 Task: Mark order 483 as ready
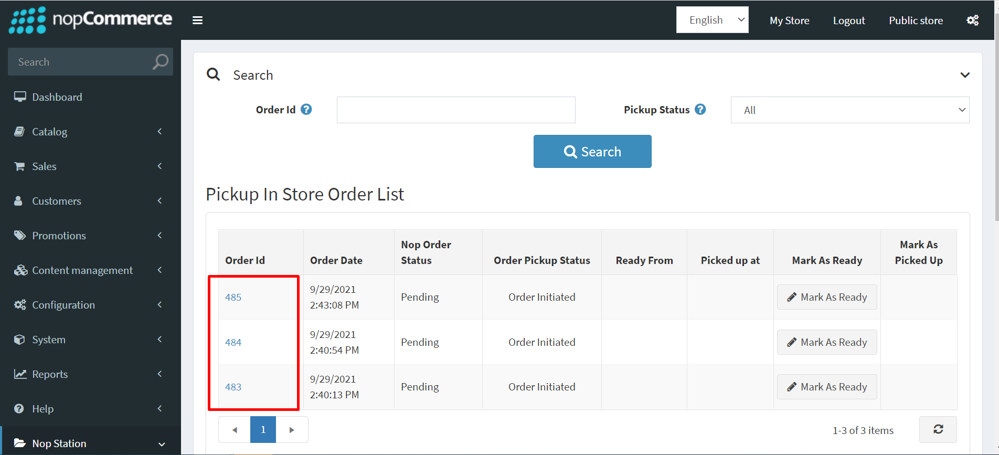(827, 387)
